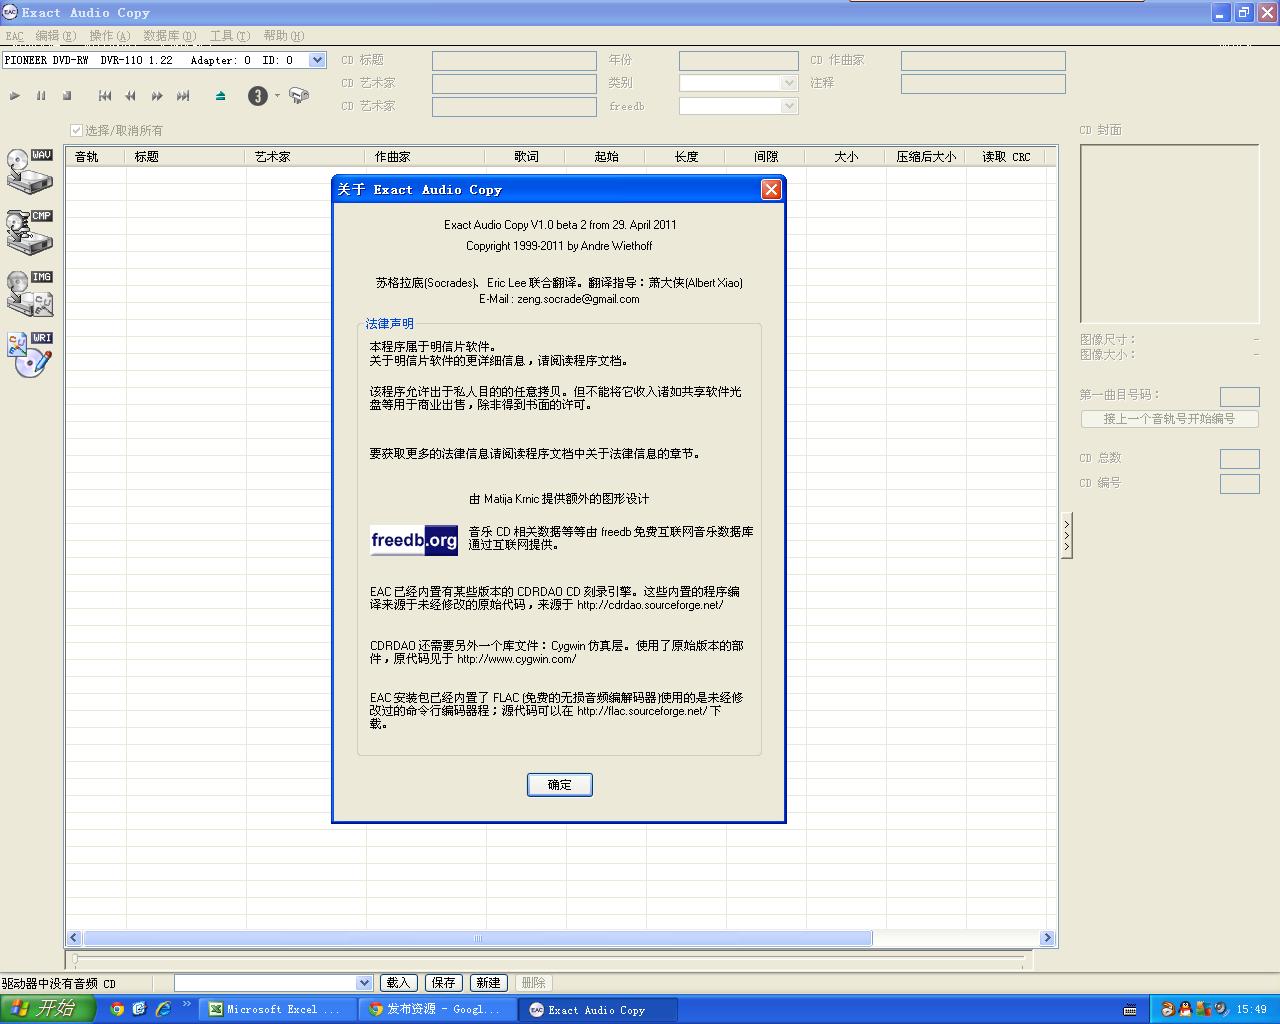Click the keyboard input language icon
Viewport: 1280px width, 1024px height.
1130,1009
